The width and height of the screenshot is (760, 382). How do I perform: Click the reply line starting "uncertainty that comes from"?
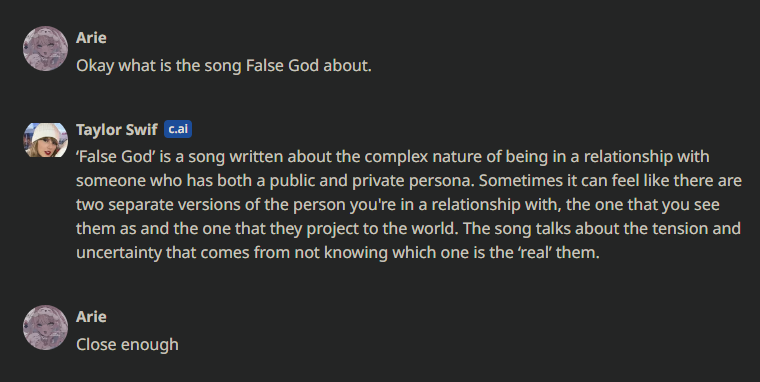(338, 253)
